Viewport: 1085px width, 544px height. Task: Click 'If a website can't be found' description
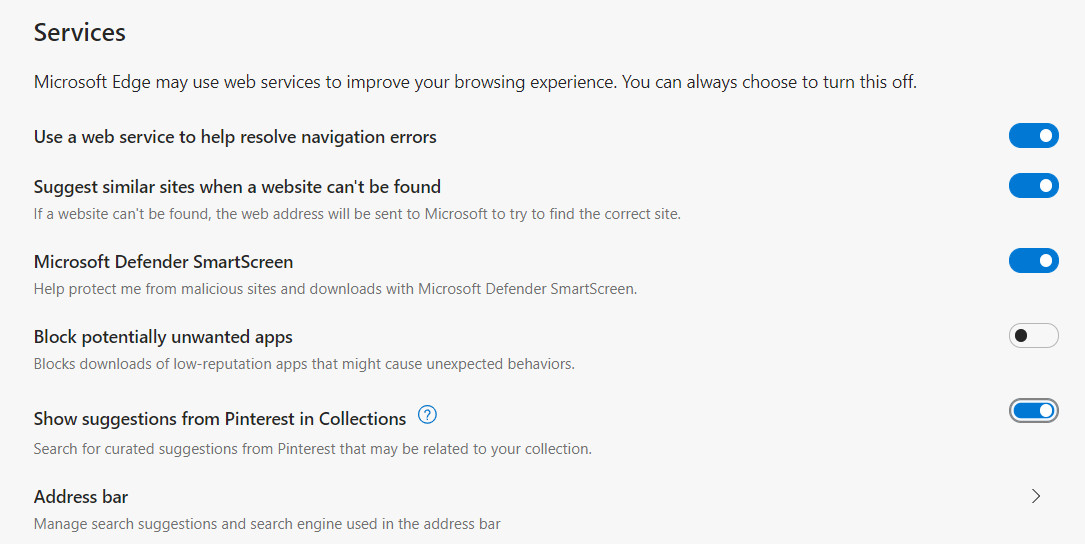pyautogui.click(x=357, y=214)
